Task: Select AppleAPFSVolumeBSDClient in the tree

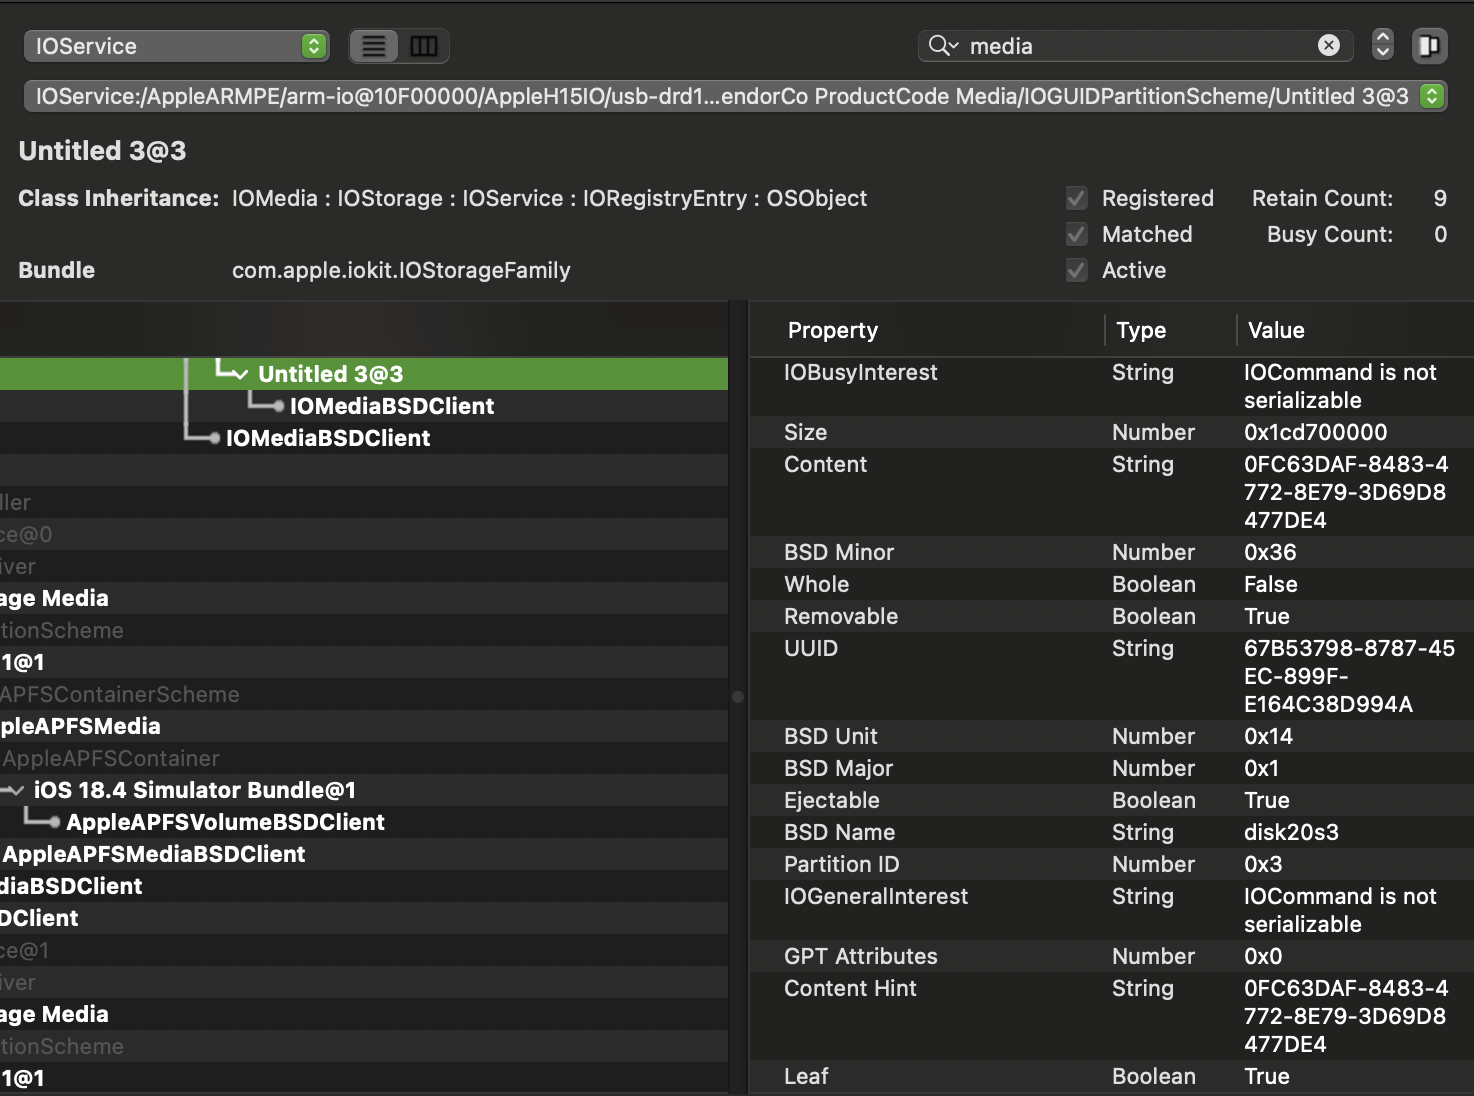Action: [x=225, y=822]
